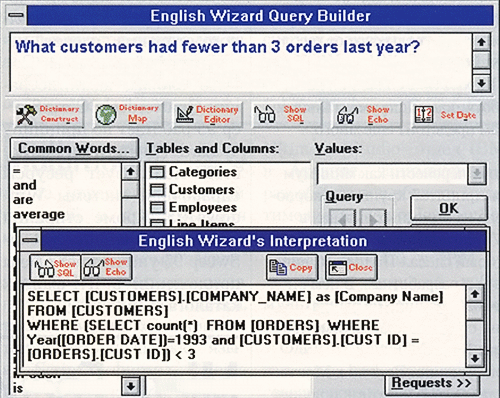Screen dimensions: 500x398
Task: Click next Query arrow button
Action: pos(373,219)
